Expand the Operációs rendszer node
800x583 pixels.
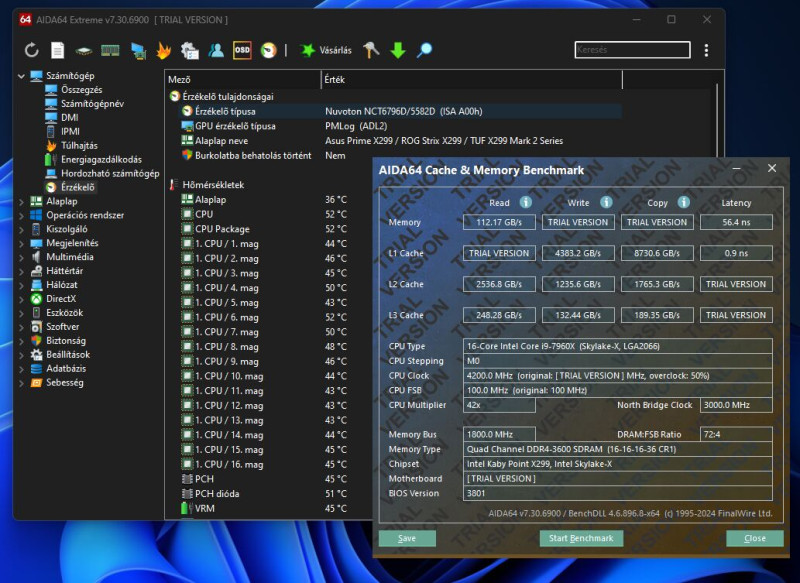point(21,215)
